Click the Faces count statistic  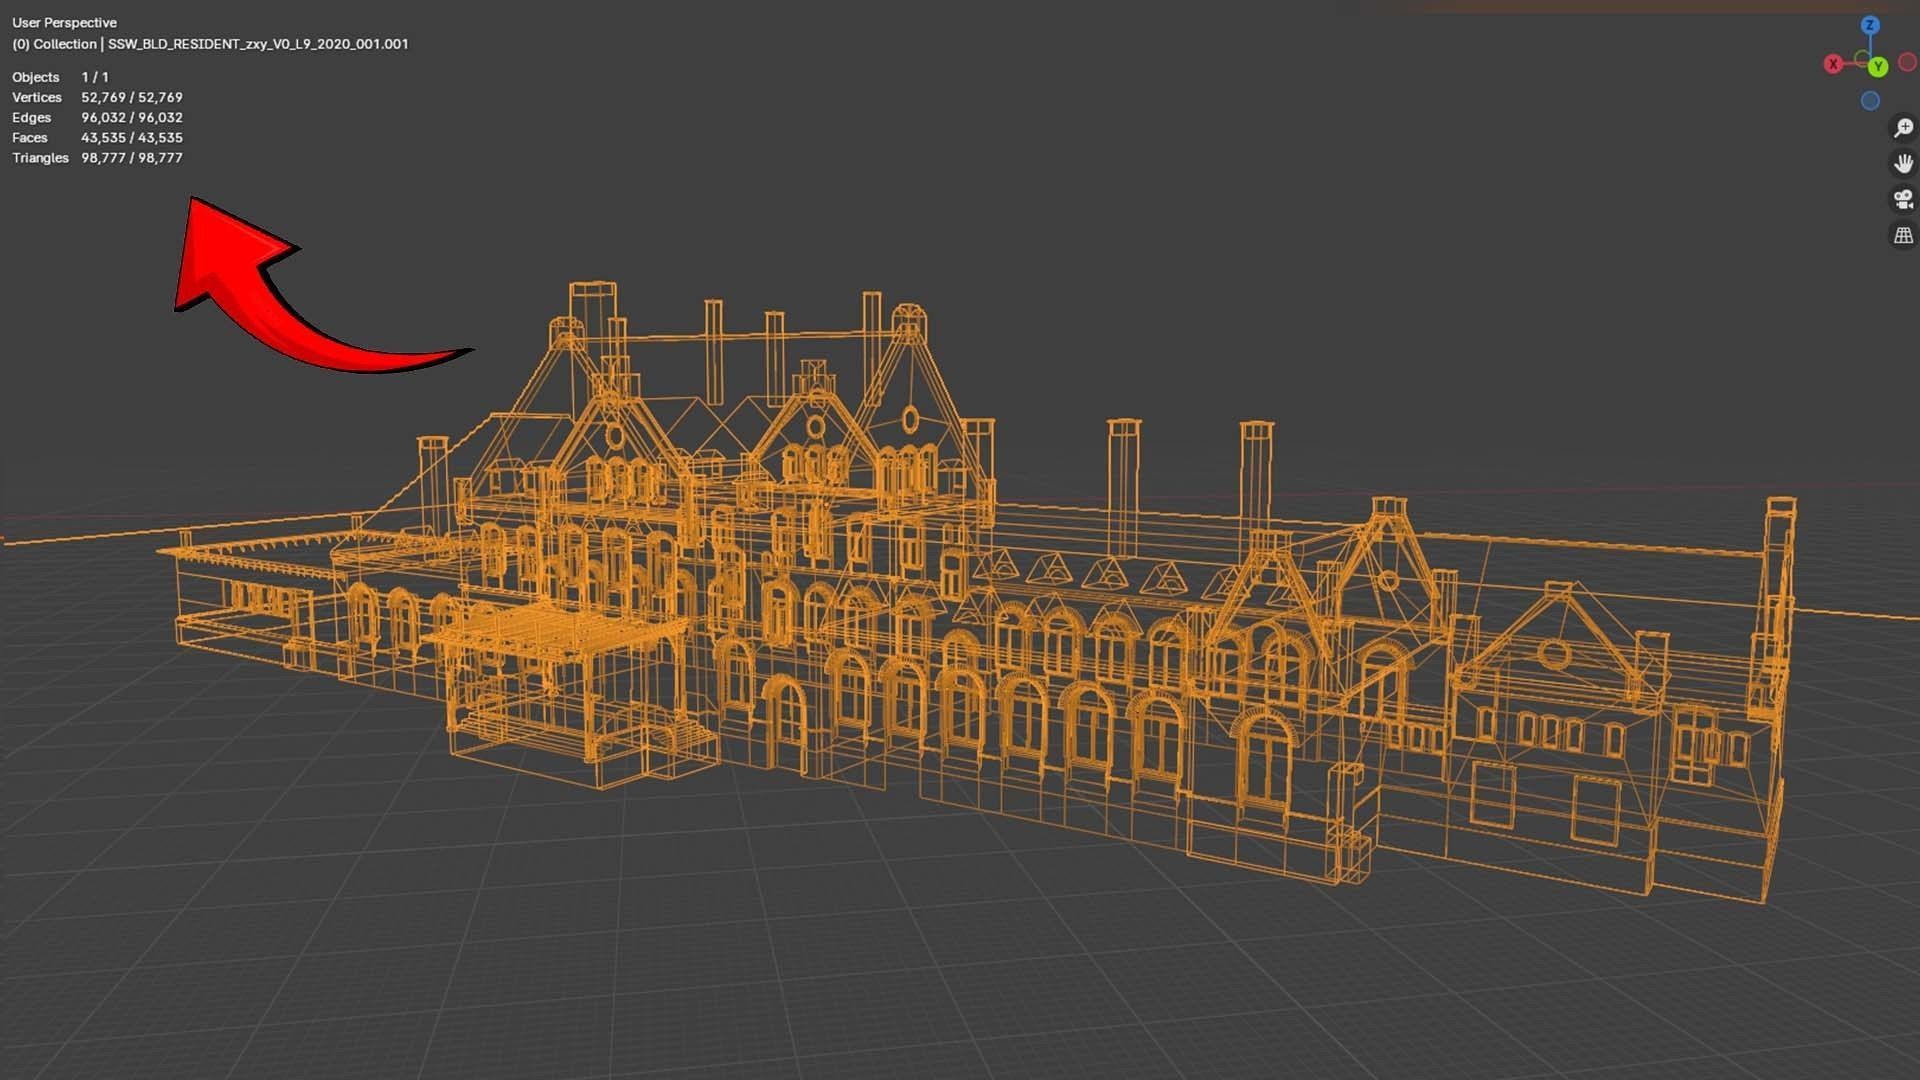(x=131, y=137)
